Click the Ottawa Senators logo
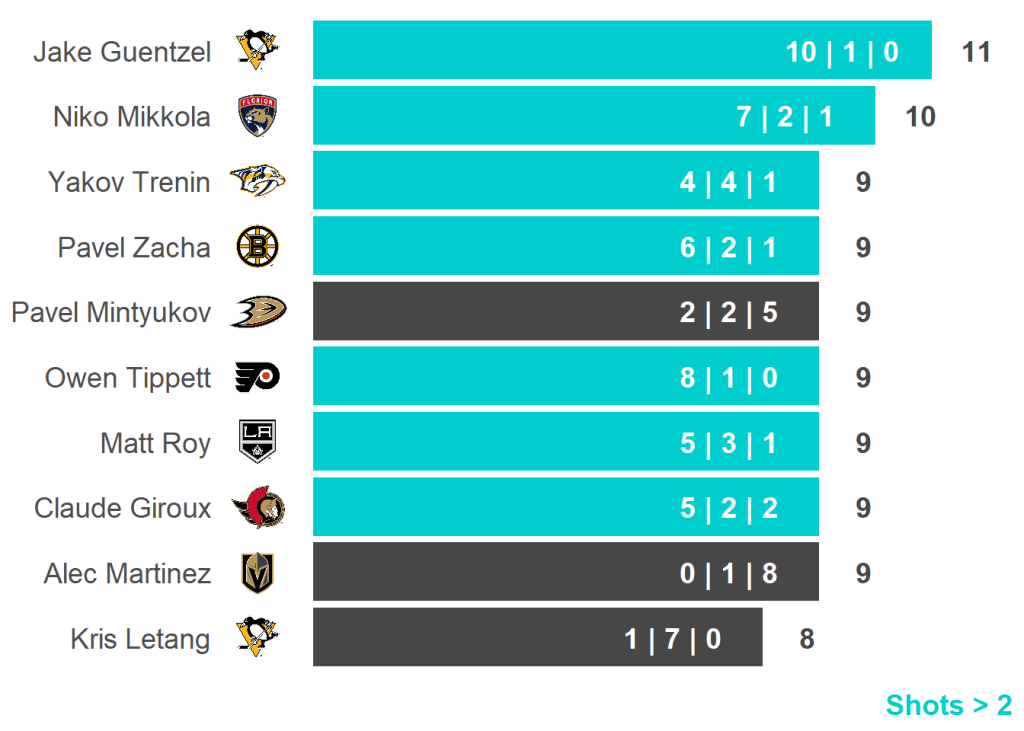1024x731 pixels. [x=257, y=508]
